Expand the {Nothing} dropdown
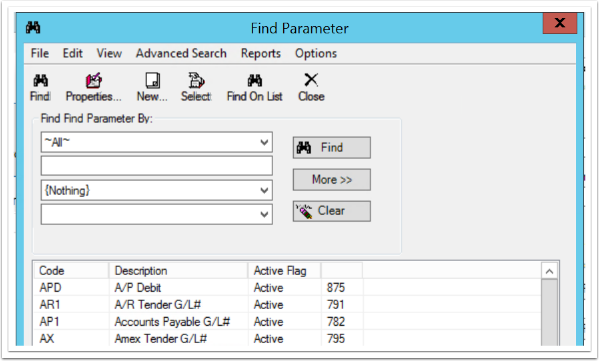Viewport: 599px width, 361px height. pos(264,190)
